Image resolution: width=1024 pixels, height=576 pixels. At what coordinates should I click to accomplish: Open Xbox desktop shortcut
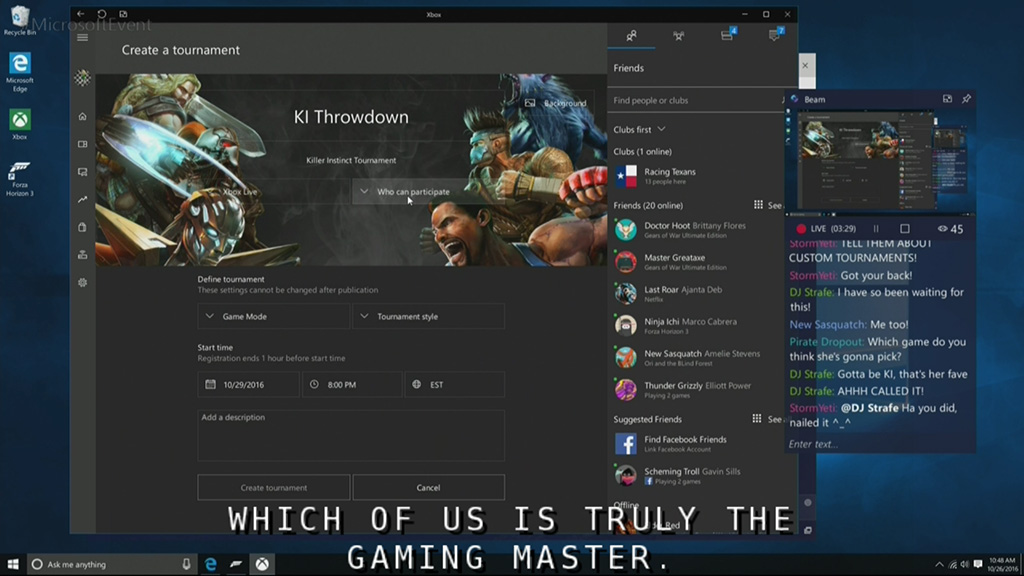pos(20,125)
